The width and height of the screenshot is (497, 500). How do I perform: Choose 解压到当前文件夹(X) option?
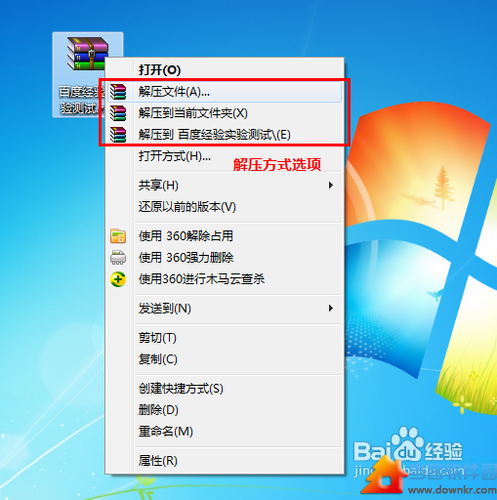coord(225,113)
